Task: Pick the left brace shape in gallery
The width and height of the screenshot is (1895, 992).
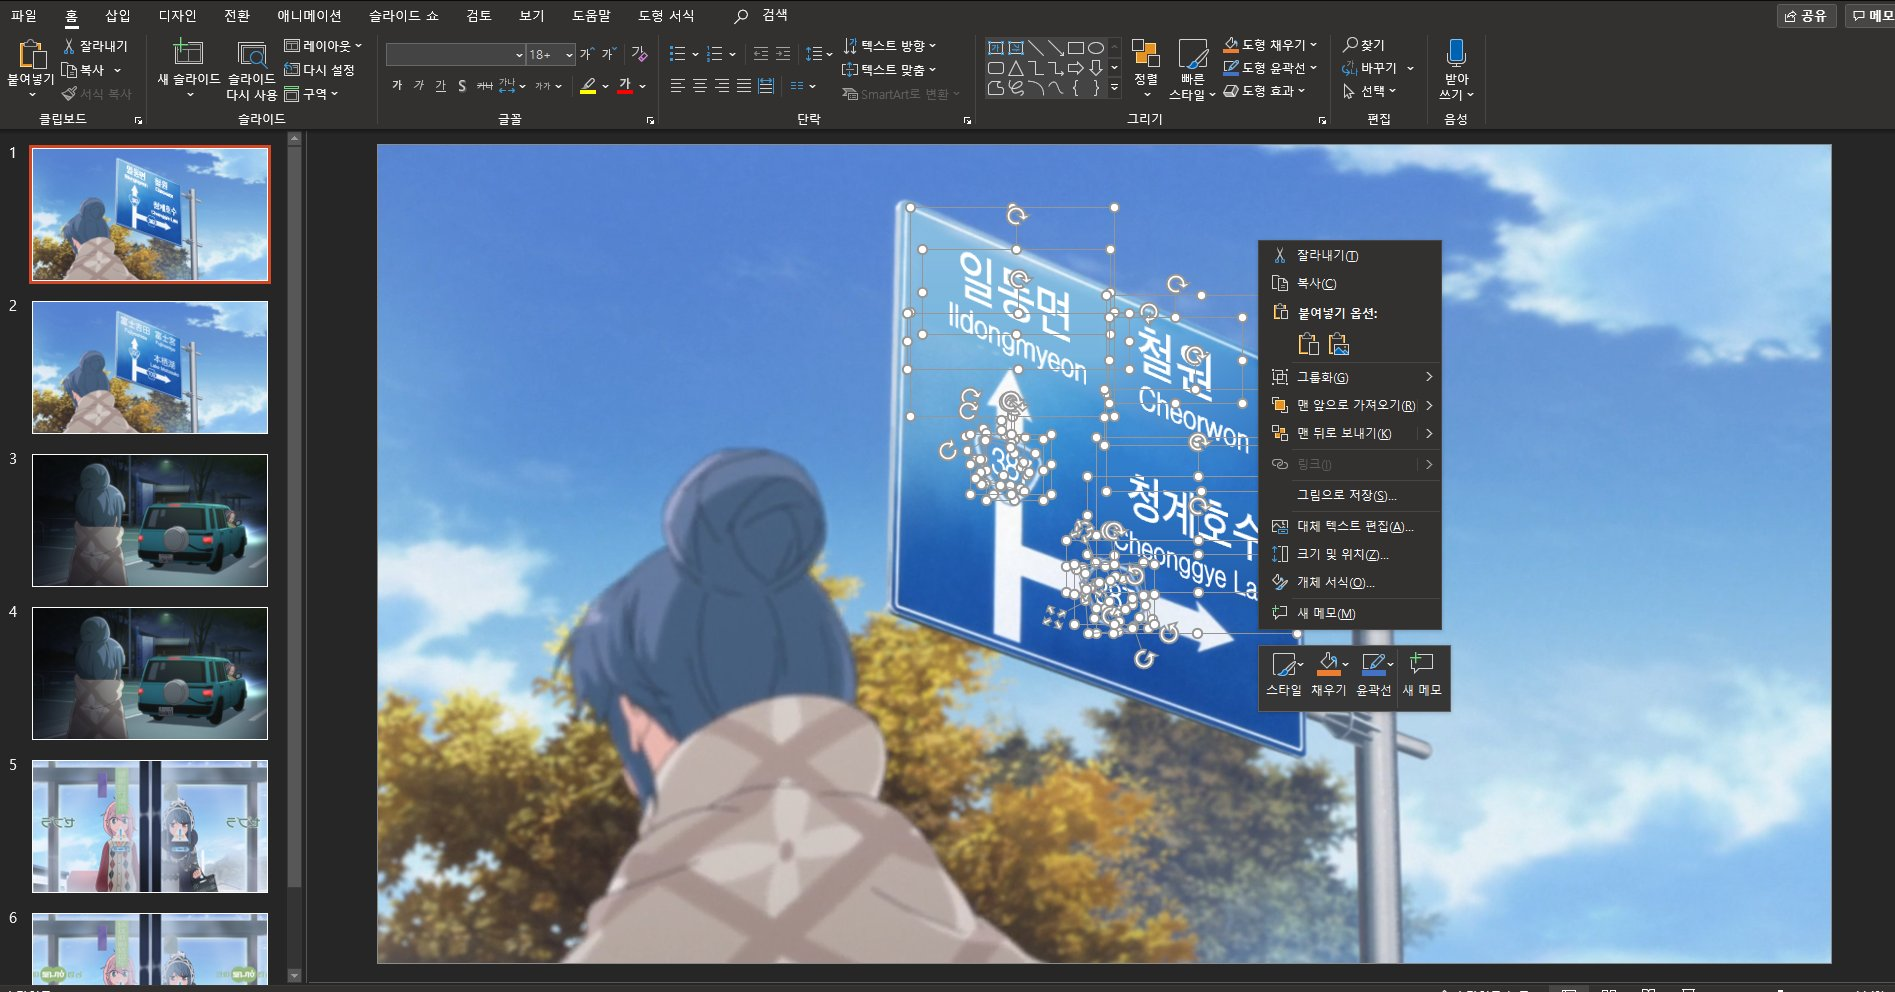Action: click(x=1076, y=88)
